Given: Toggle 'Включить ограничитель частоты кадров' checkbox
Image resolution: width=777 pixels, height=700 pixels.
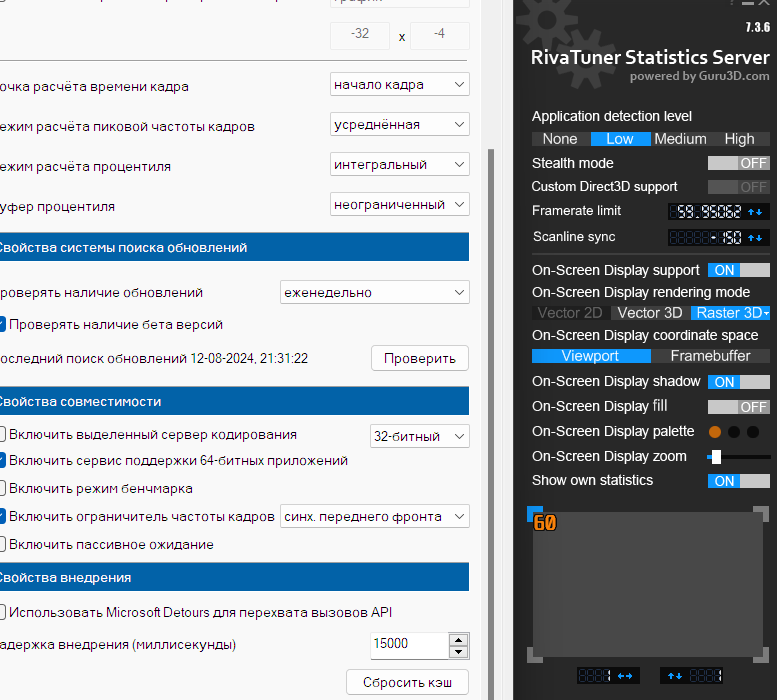Looking at the screenshot, I should [x=2, y=516].
